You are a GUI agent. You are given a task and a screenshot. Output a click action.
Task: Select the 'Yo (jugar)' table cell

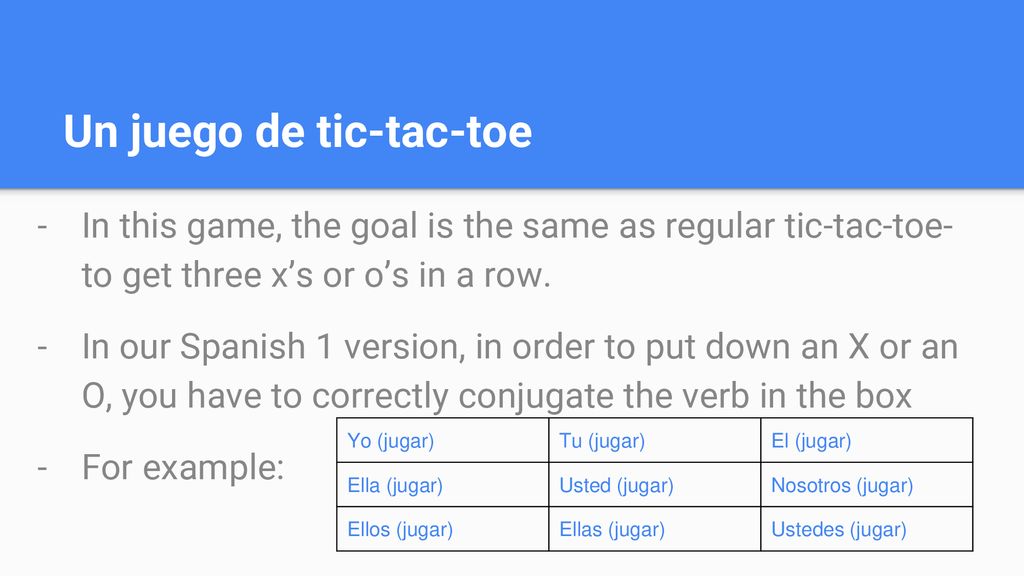click(x=443, y=441)
